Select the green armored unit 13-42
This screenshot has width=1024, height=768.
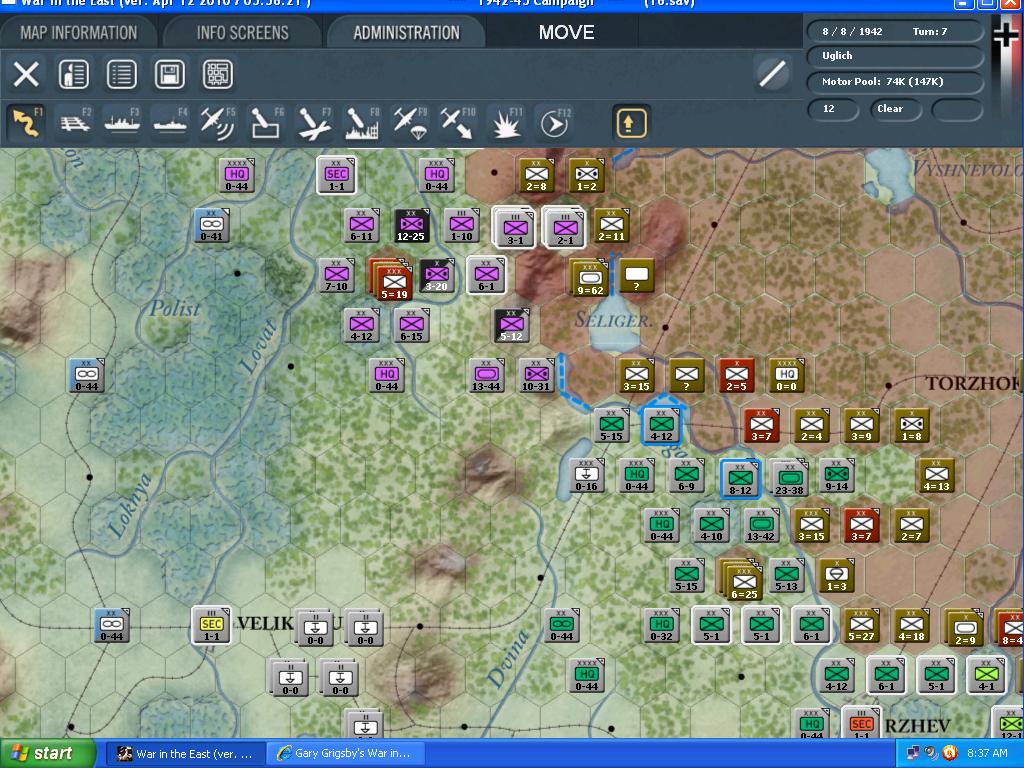pos(761,526)
